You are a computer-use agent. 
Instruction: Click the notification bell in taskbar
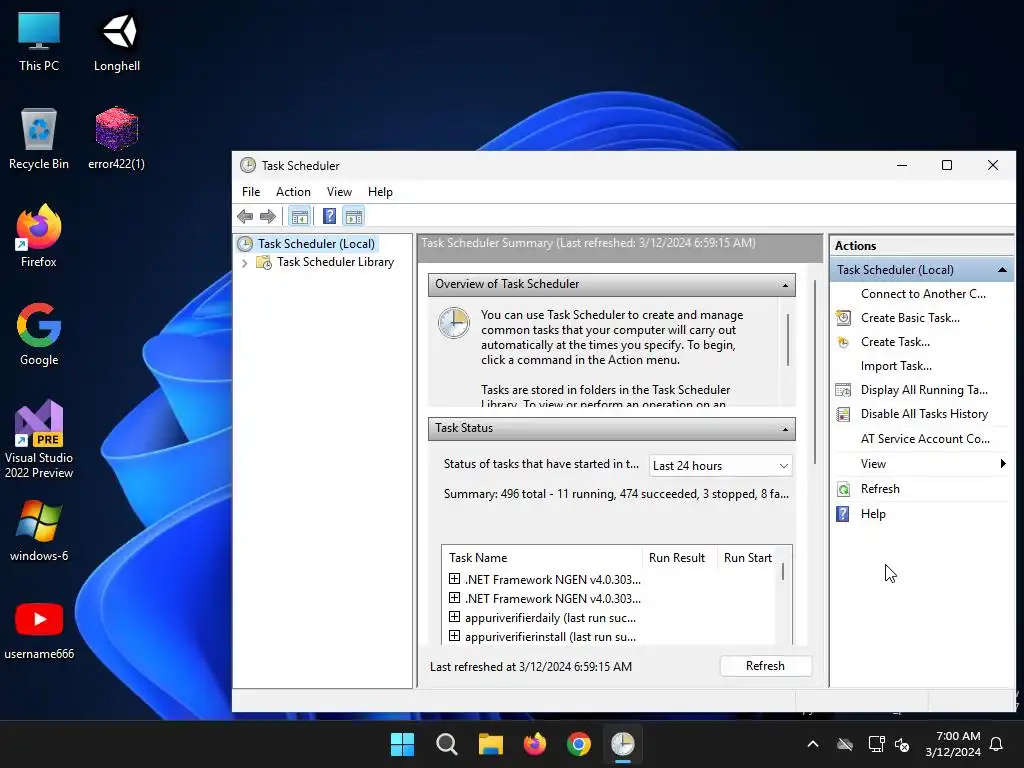[997, 744]
